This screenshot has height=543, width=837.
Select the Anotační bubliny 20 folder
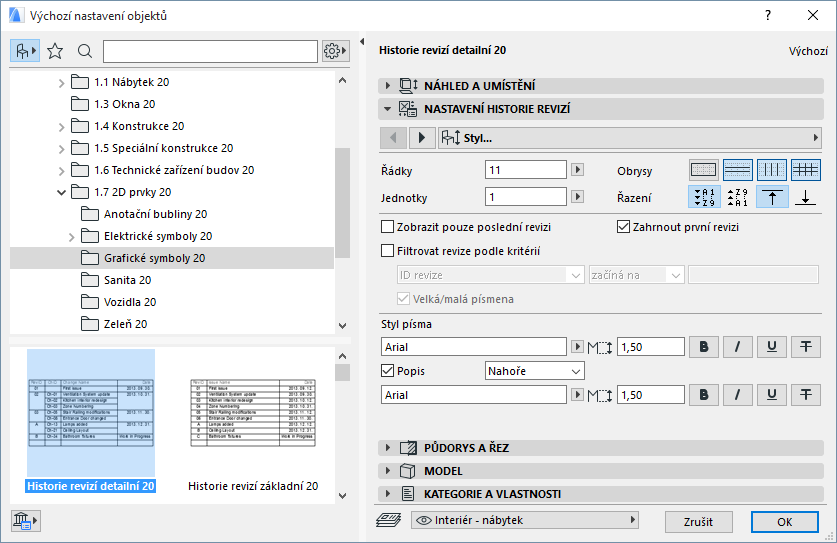(155, 214)
